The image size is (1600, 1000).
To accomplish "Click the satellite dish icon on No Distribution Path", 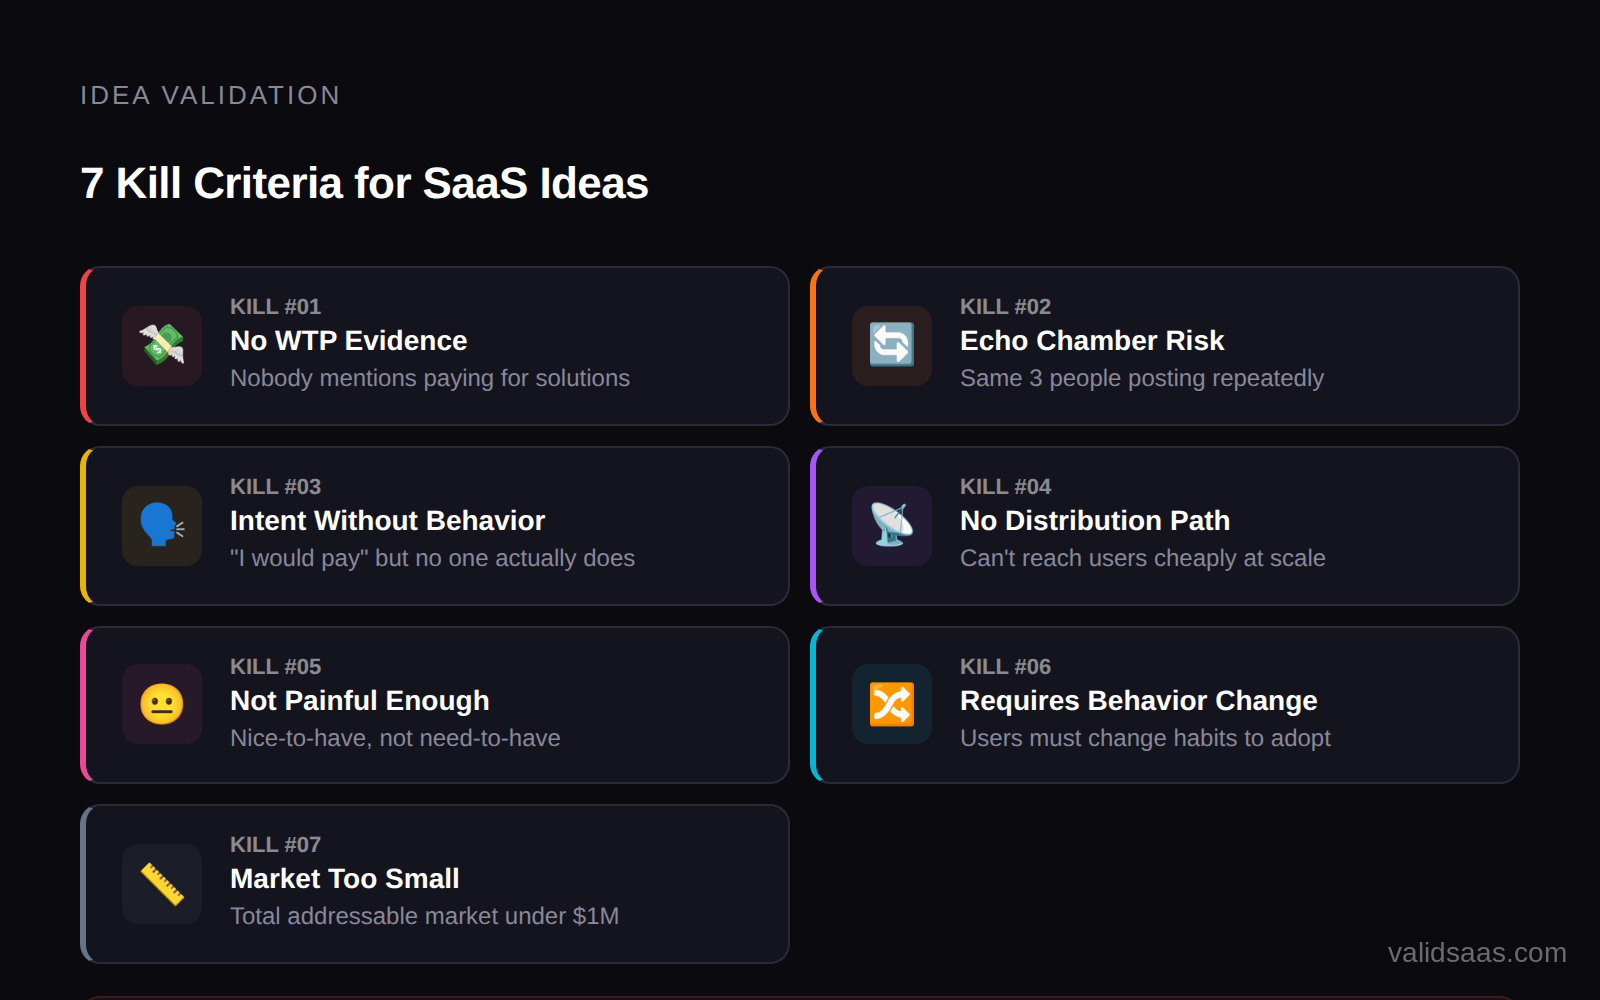I will (x=891, y=526).
